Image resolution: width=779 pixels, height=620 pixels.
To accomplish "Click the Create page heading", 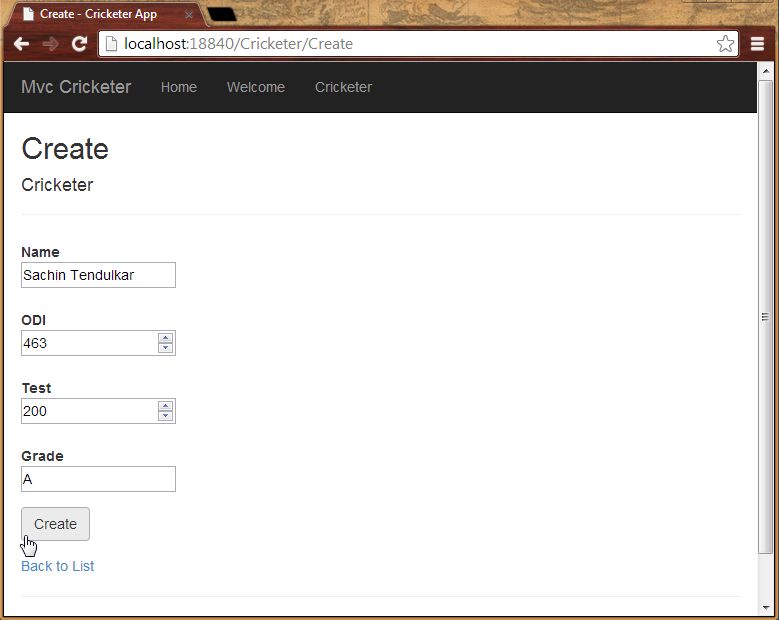I will point(65,149).
